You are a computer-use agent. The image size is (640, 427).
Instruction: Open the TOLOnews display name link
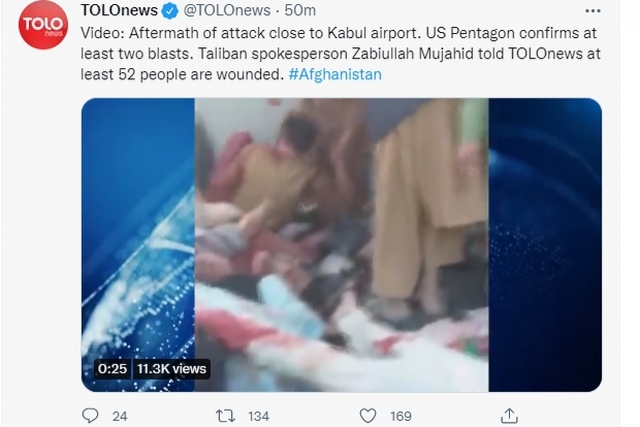tap(119, 10)
